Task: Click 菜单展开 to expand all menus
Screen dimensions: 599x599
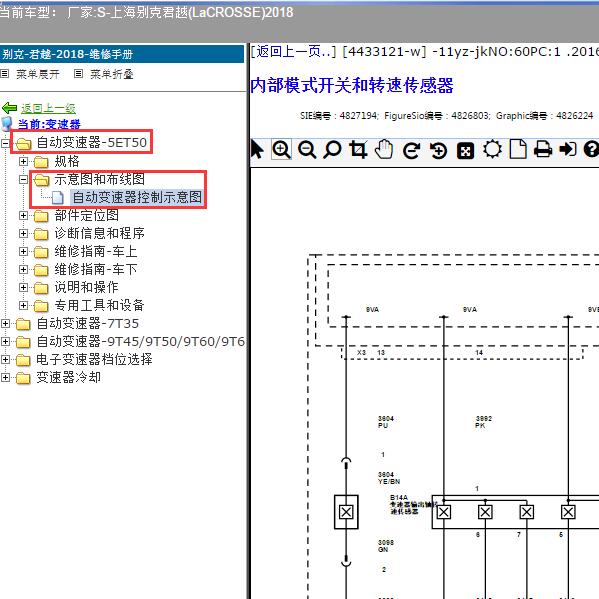Action: pos(38,74)
